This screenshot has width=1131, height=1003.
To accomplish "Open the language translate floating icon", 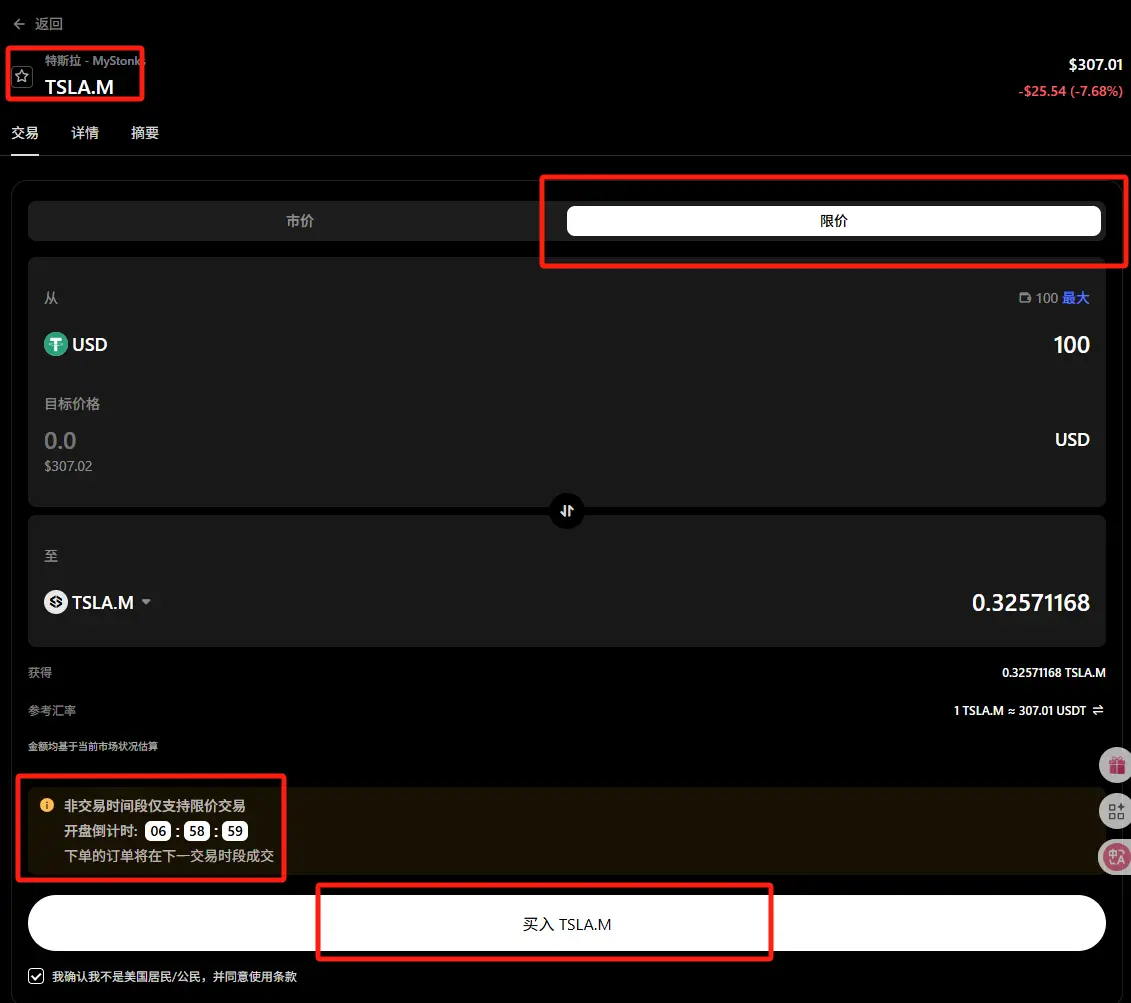I will (x=1116, y=857).
